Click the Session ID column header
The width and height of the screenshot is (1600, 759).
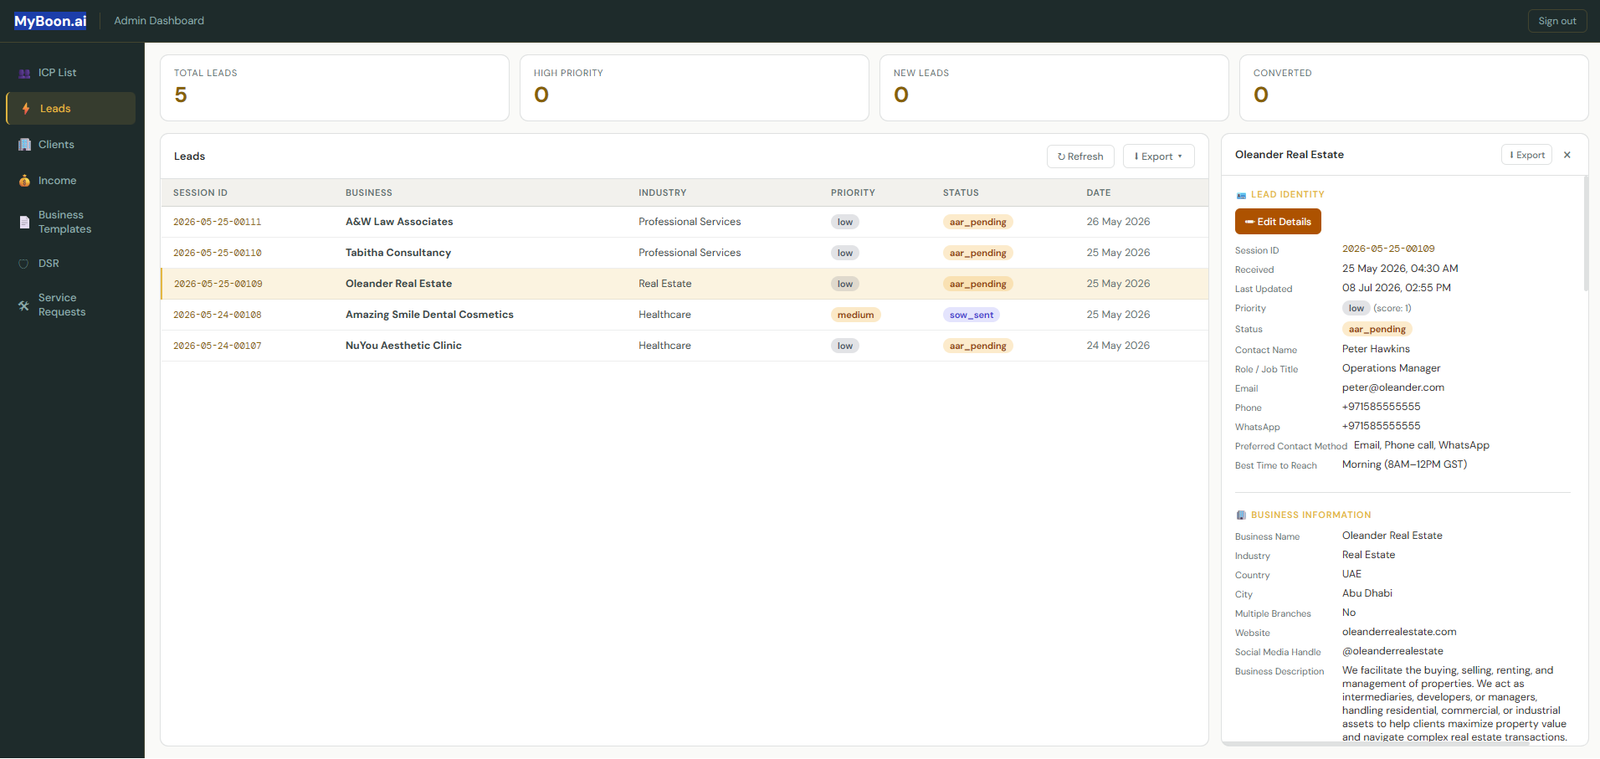tap(200, 193)
